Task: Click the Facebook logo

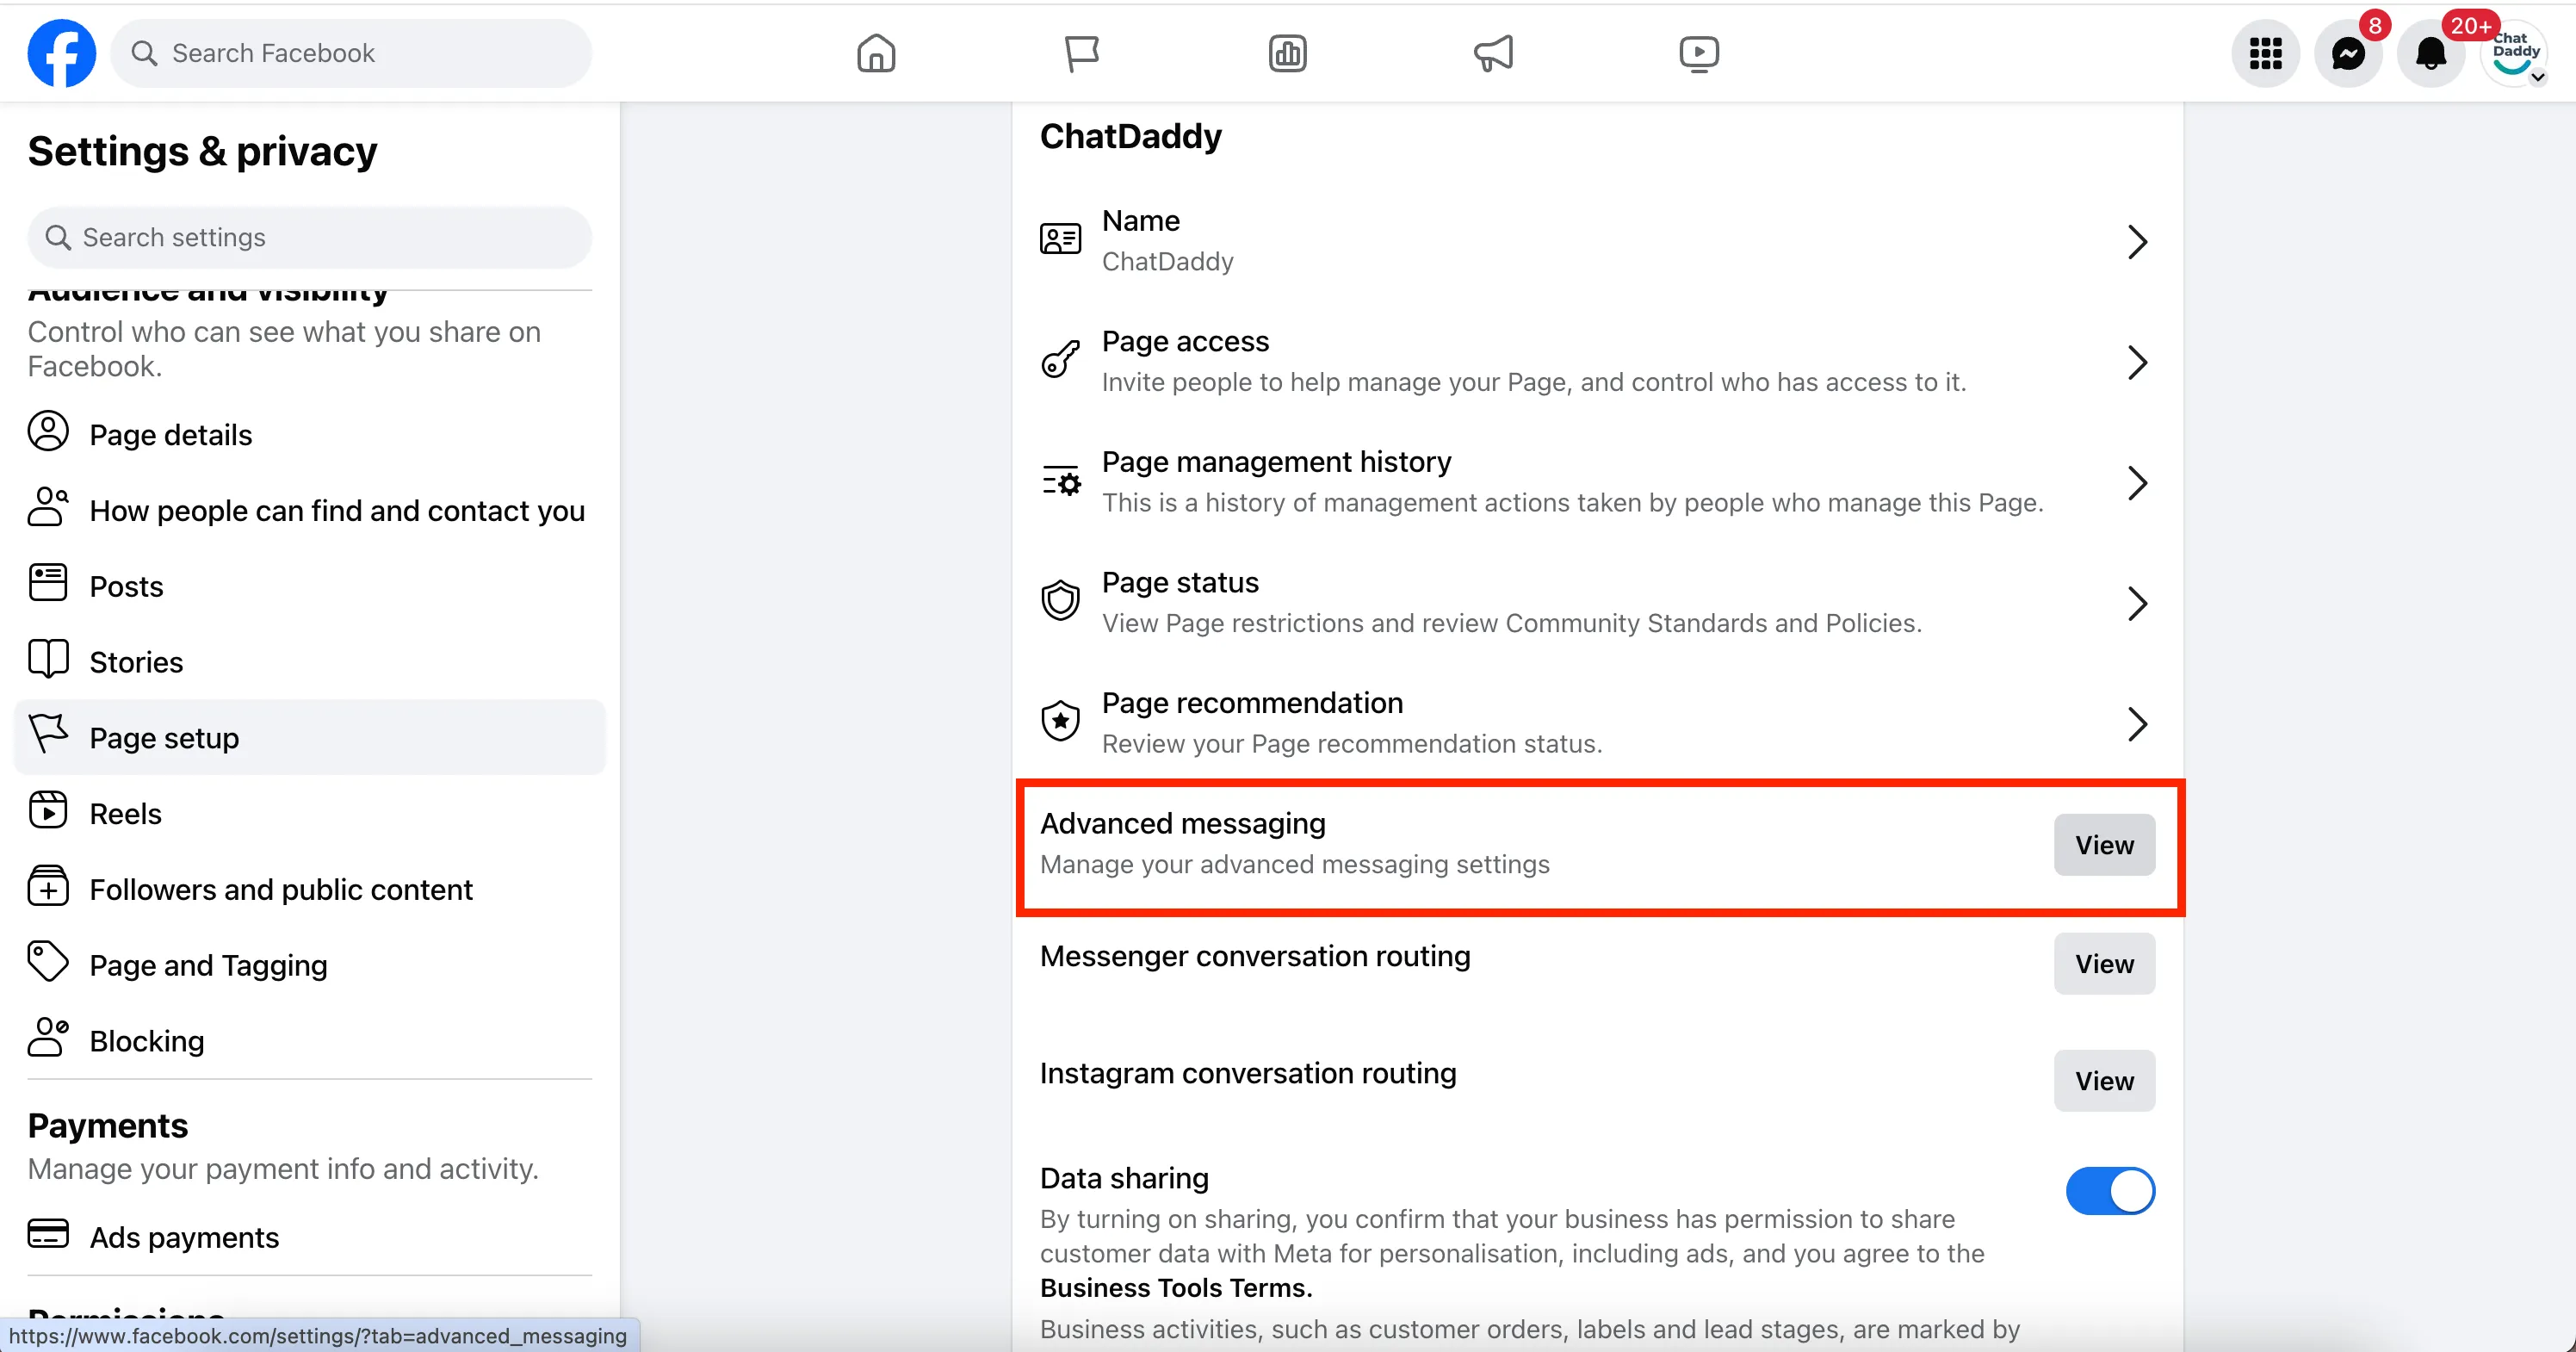Action: tap(62, 53)
